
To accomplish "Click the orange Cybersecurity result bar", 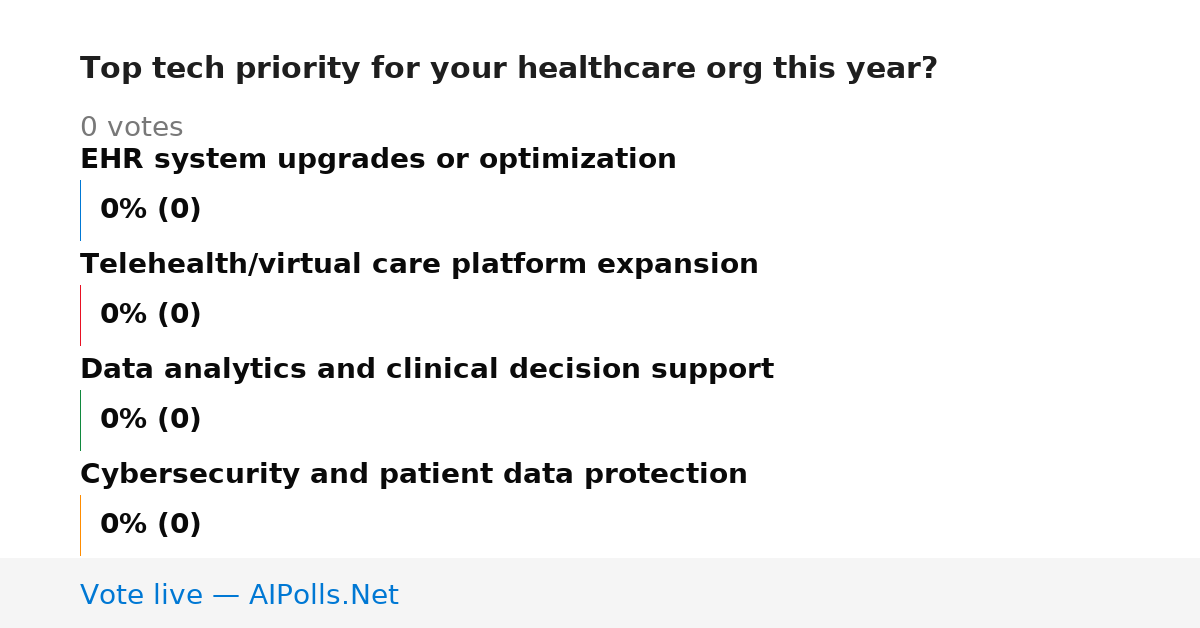I will click(x=81, y=525).
